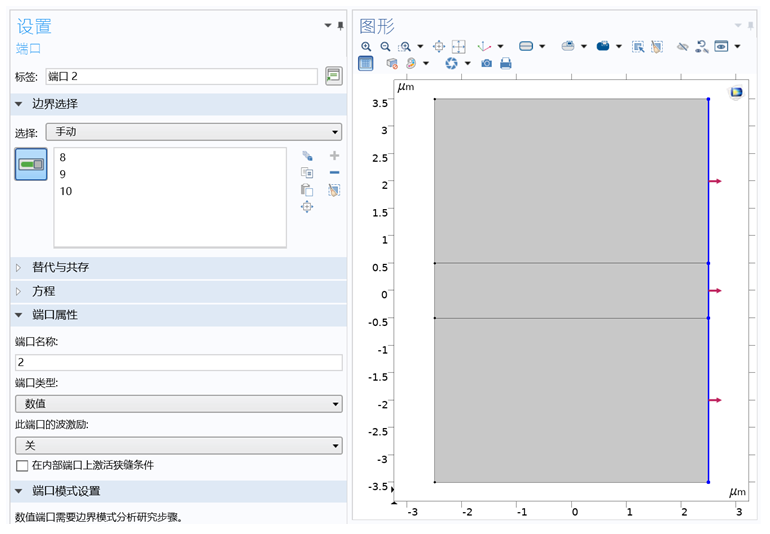Click the 端口名称 input field
This screenshot has width=770, height=534.
(179, 363)
